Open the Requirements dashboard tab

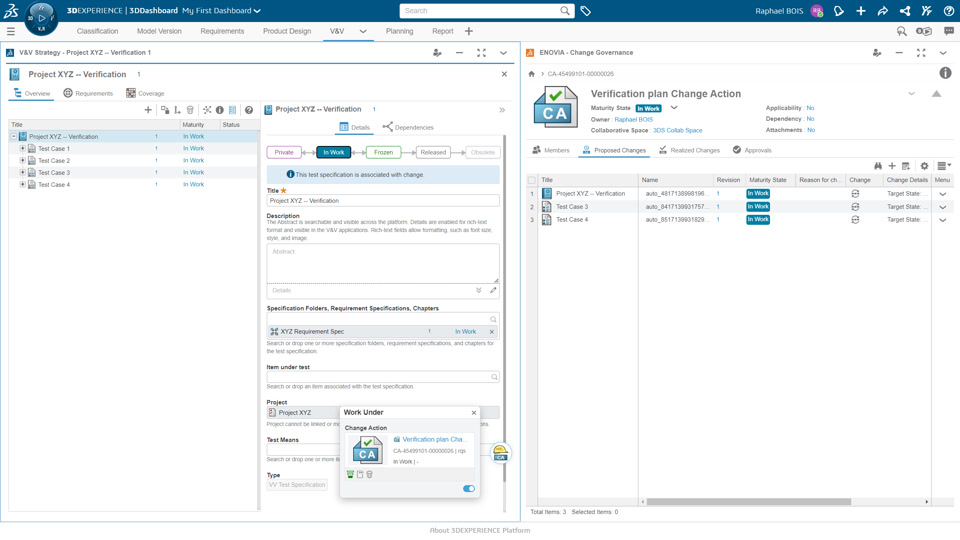222,31
